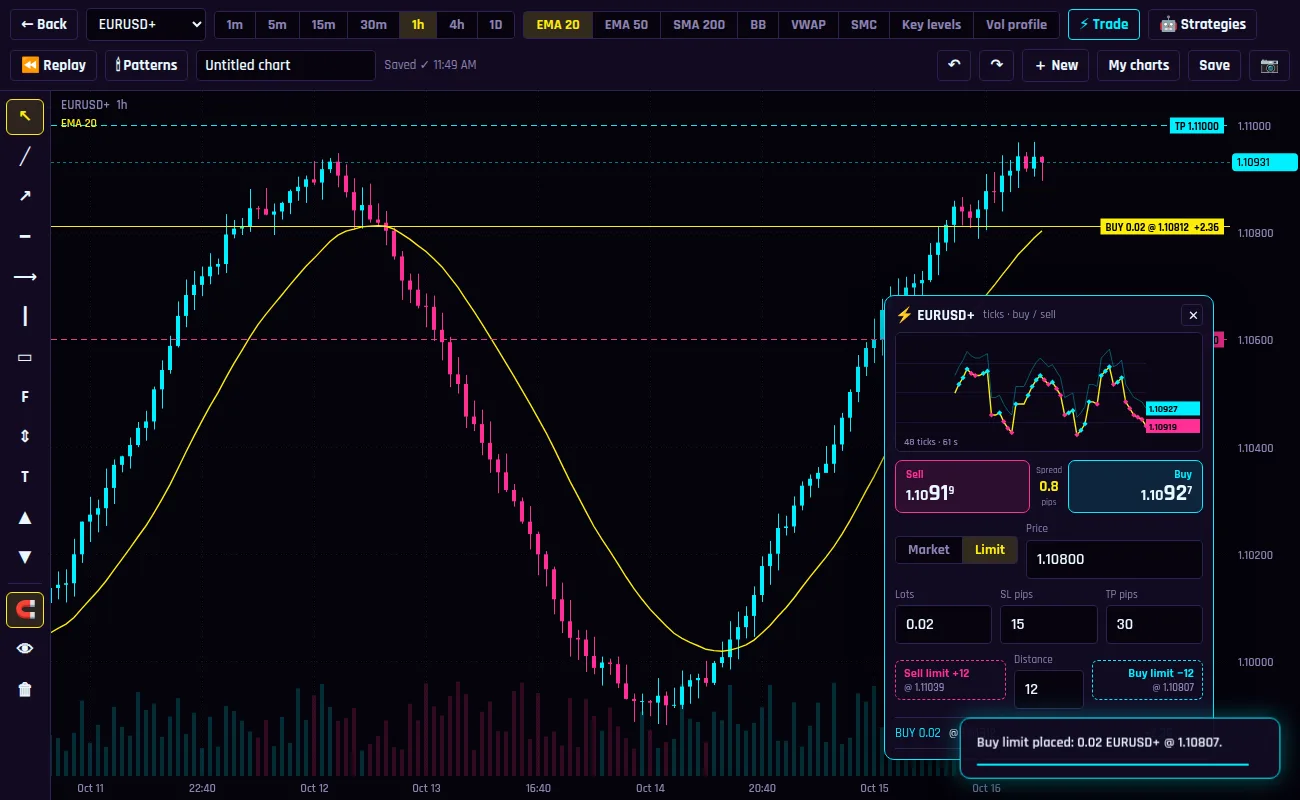Switch to the 15m timeframe
This screenshot has height=800, width=1300.
[323, 24]
